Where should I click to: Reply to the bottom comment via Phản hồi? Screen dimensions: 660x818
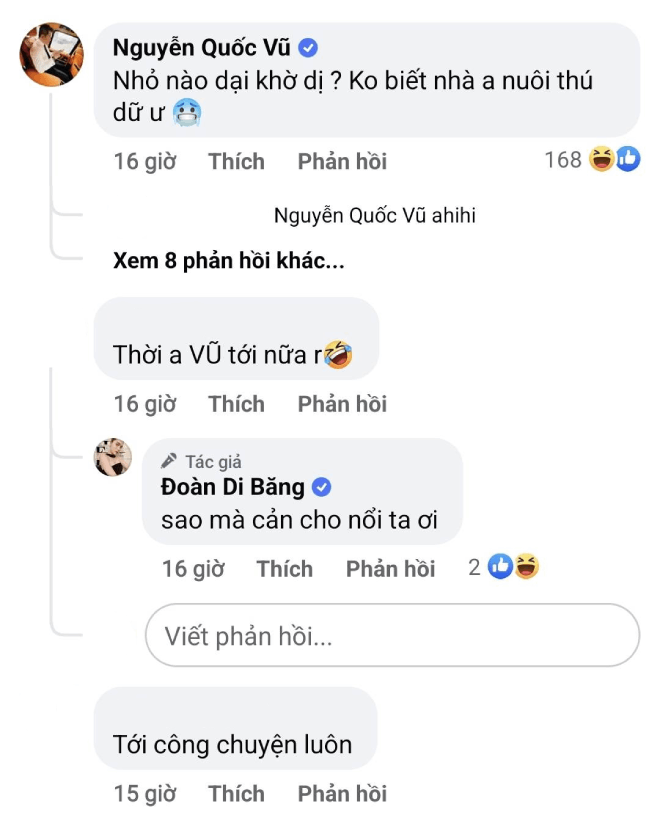(x=342, y=793)
